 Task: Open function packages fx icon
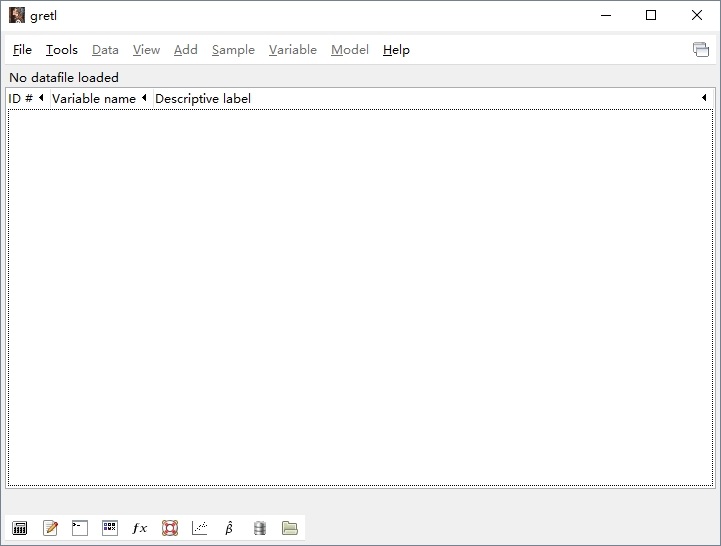[x=139, y=528]
